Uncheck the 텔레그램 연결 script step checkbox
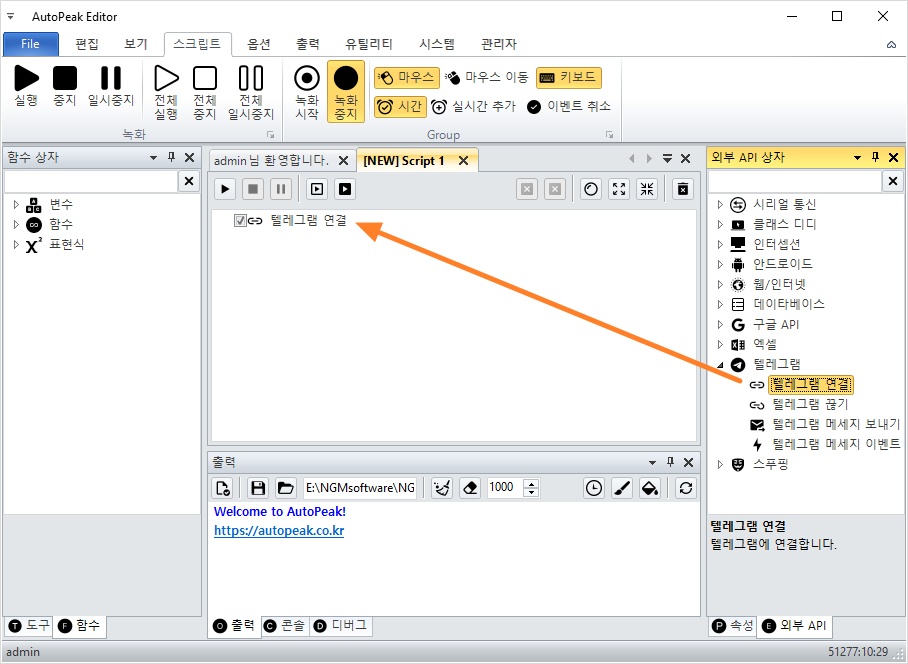This screenshot has height=664, width=908. 240,221
